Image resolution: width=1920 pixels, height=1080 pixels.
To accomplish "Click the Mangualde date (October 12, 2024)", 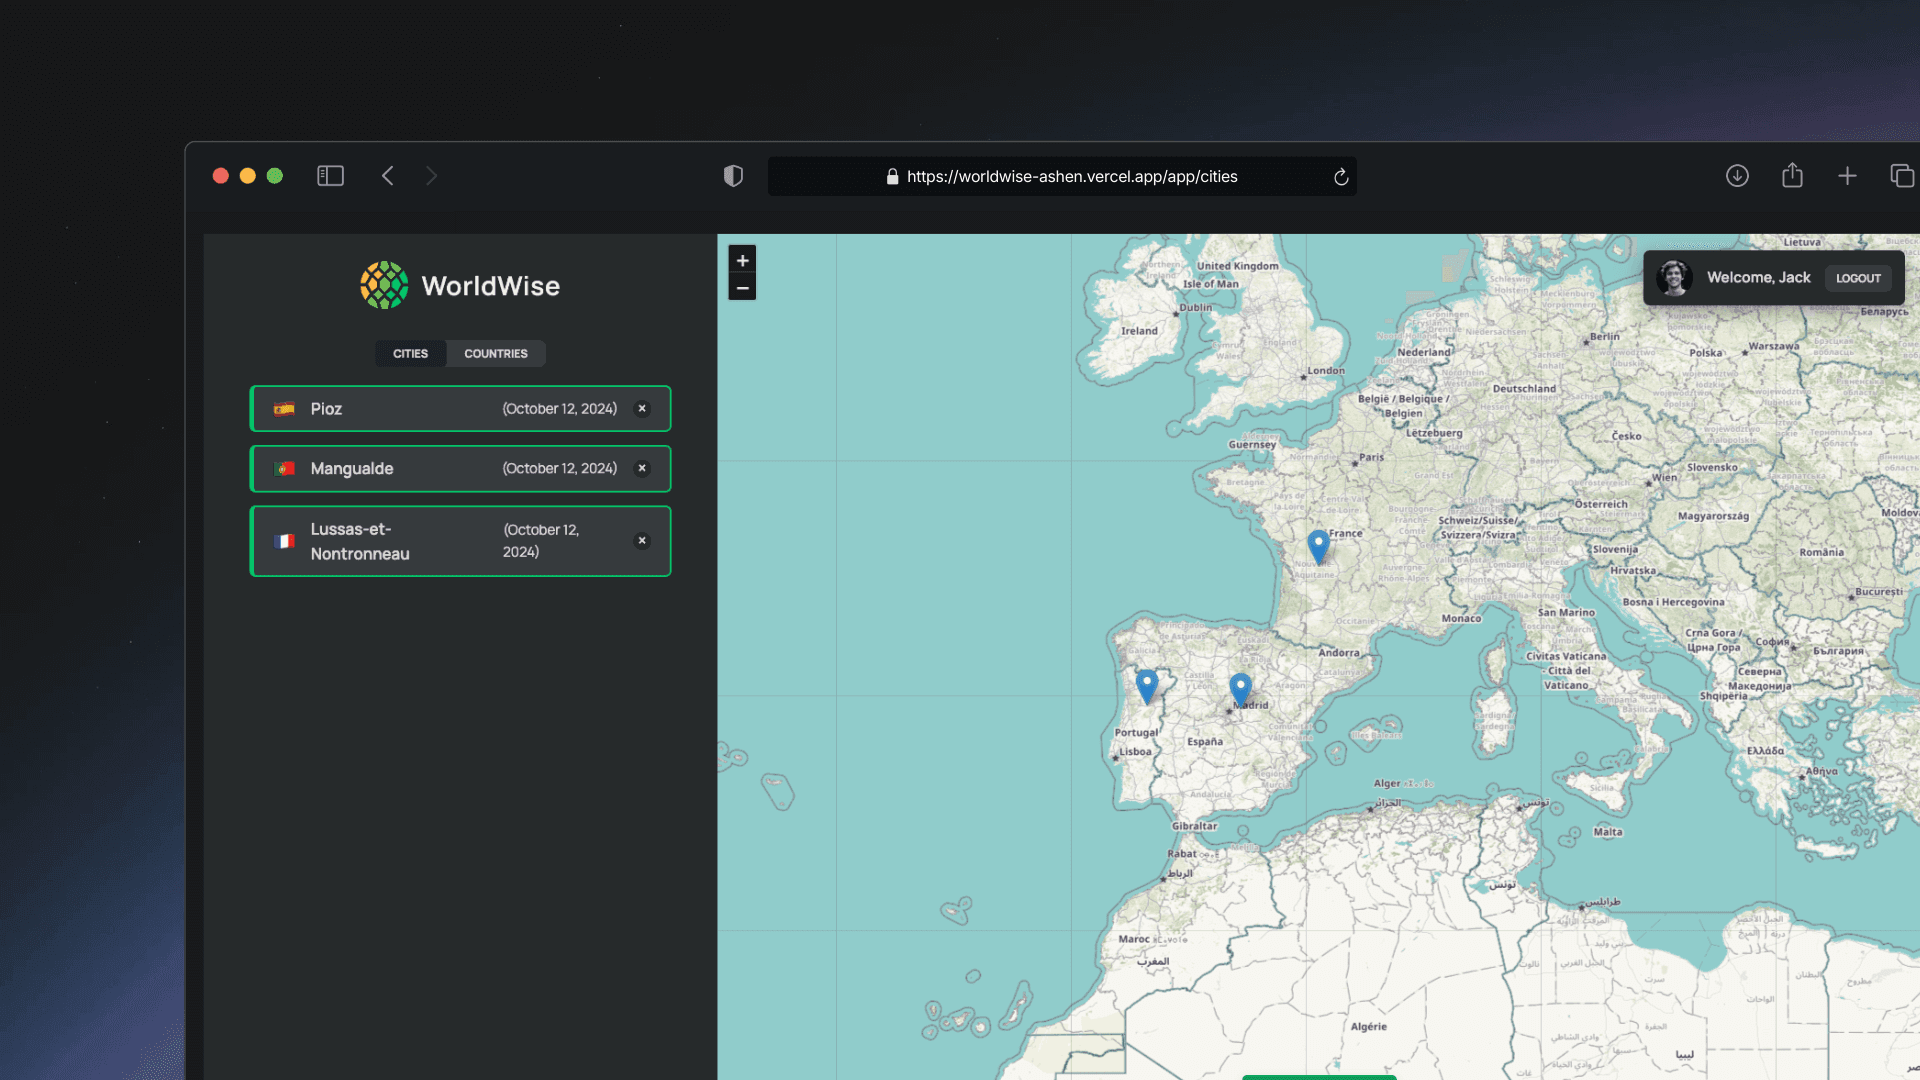I will click(x=560, y=469).
